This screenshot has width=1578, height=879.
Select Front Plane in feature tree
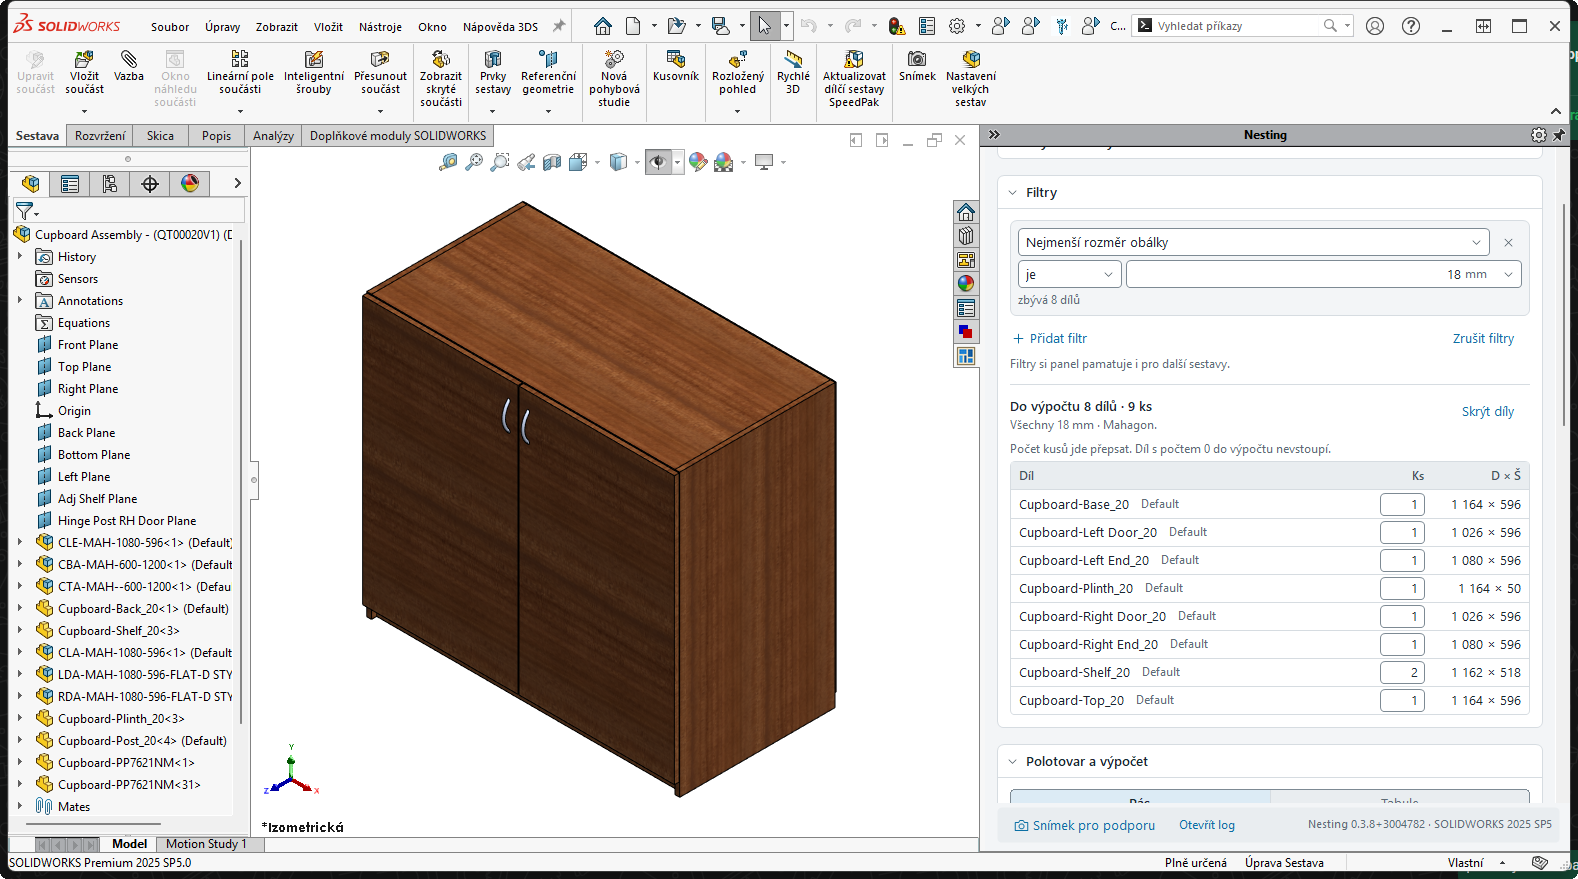click(88, 345)
